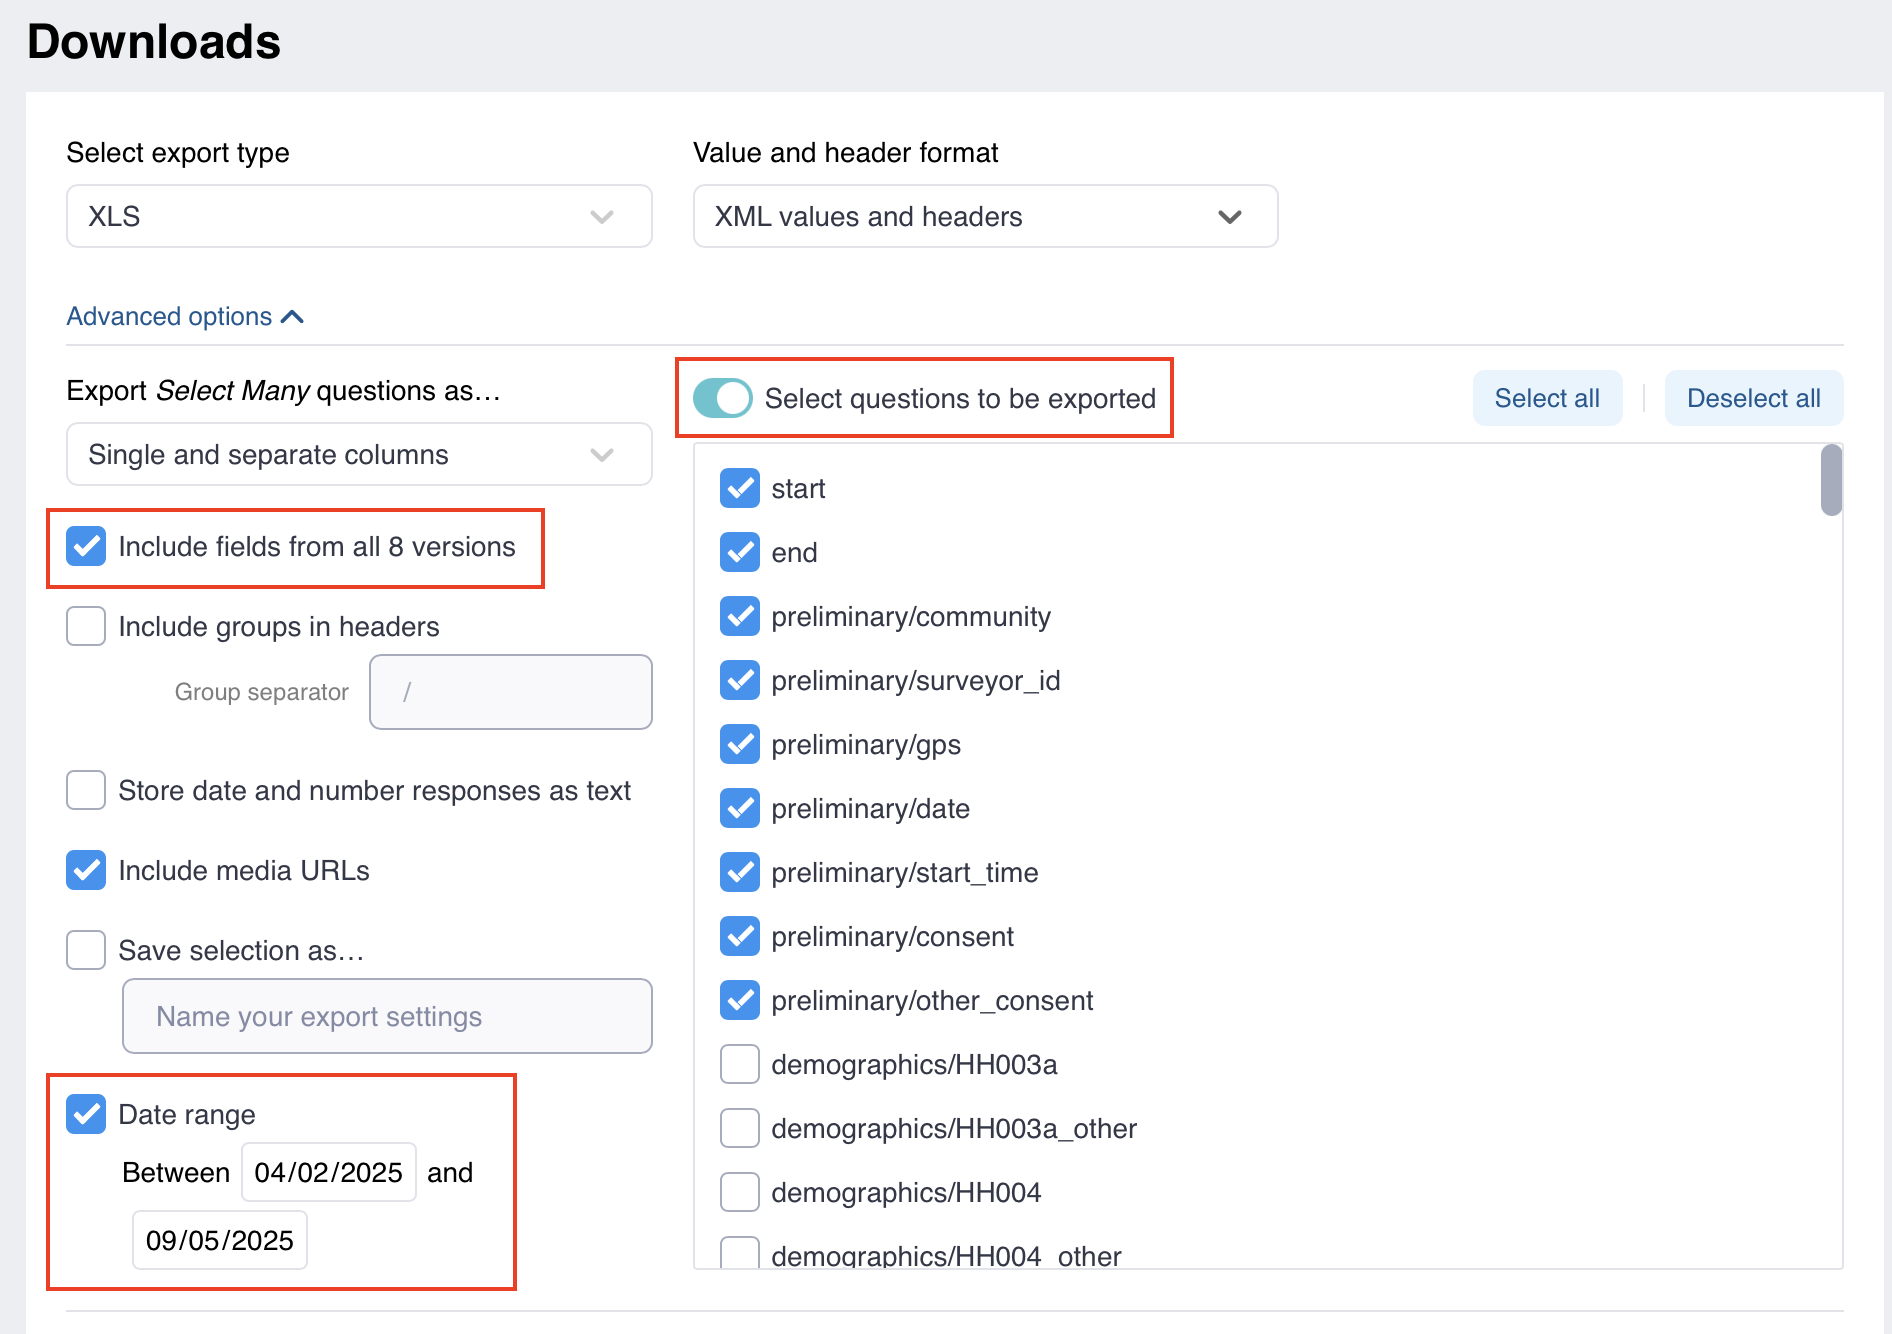Uncheck the preliminary/gps question
The width and height of the screenshot is (1892, 1334).
coord(739,744)
